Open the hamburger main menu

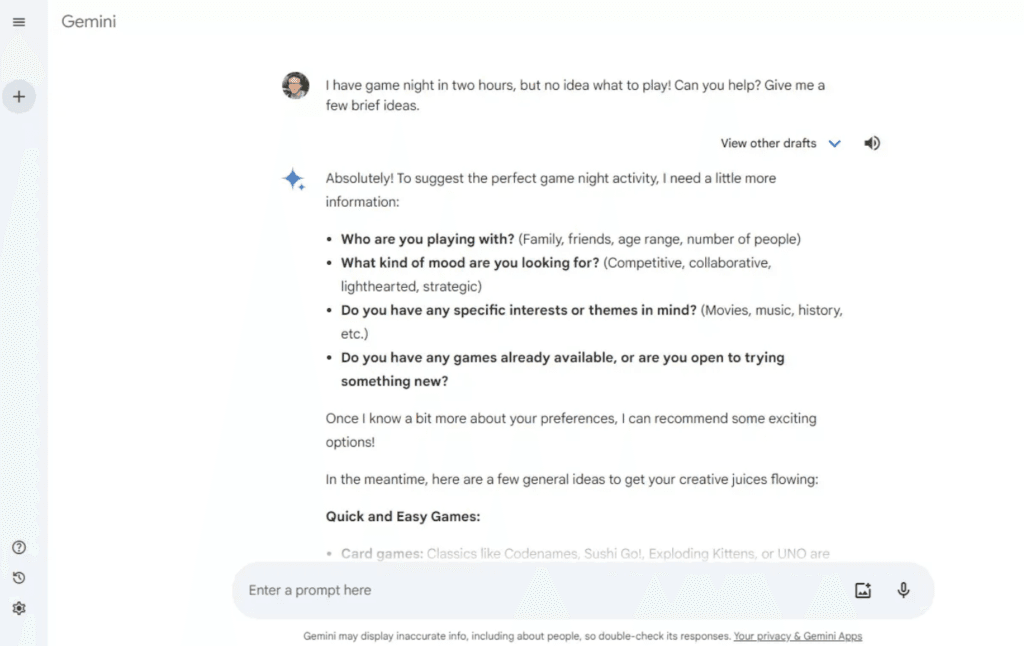point(19,22)
